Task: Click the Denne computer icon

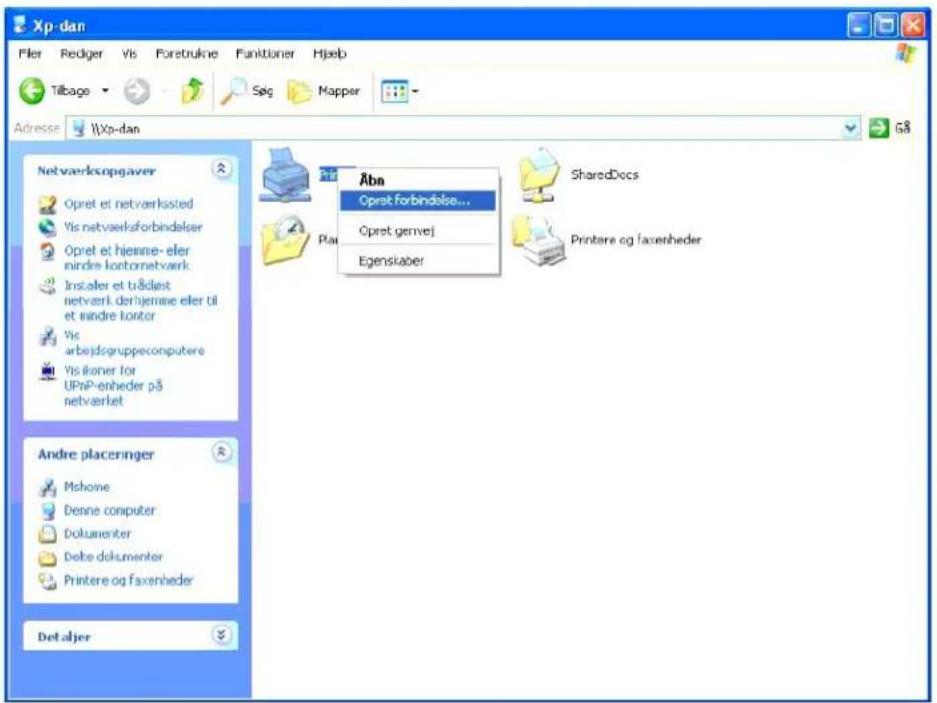Action: click(47, 511)
